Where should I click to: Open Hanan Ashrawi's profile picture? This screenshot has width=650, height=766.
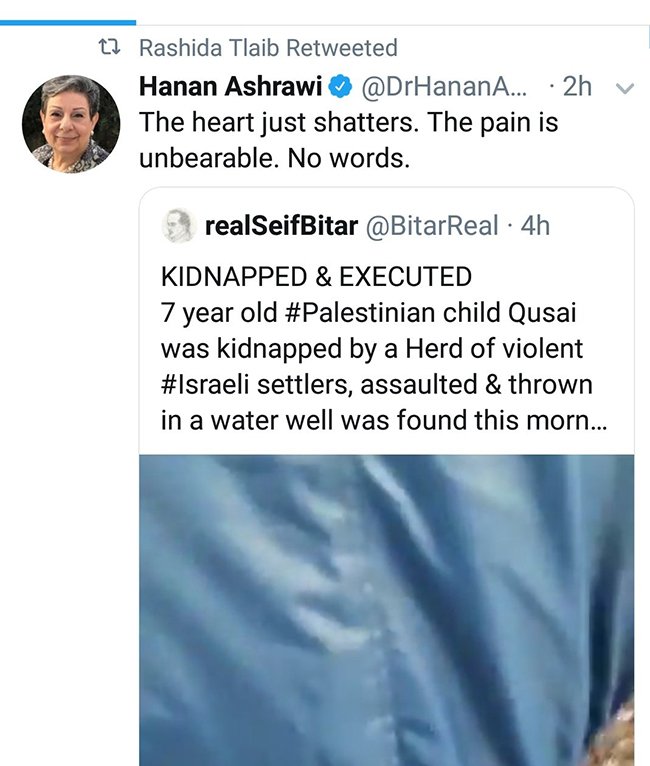coord(71,124)
